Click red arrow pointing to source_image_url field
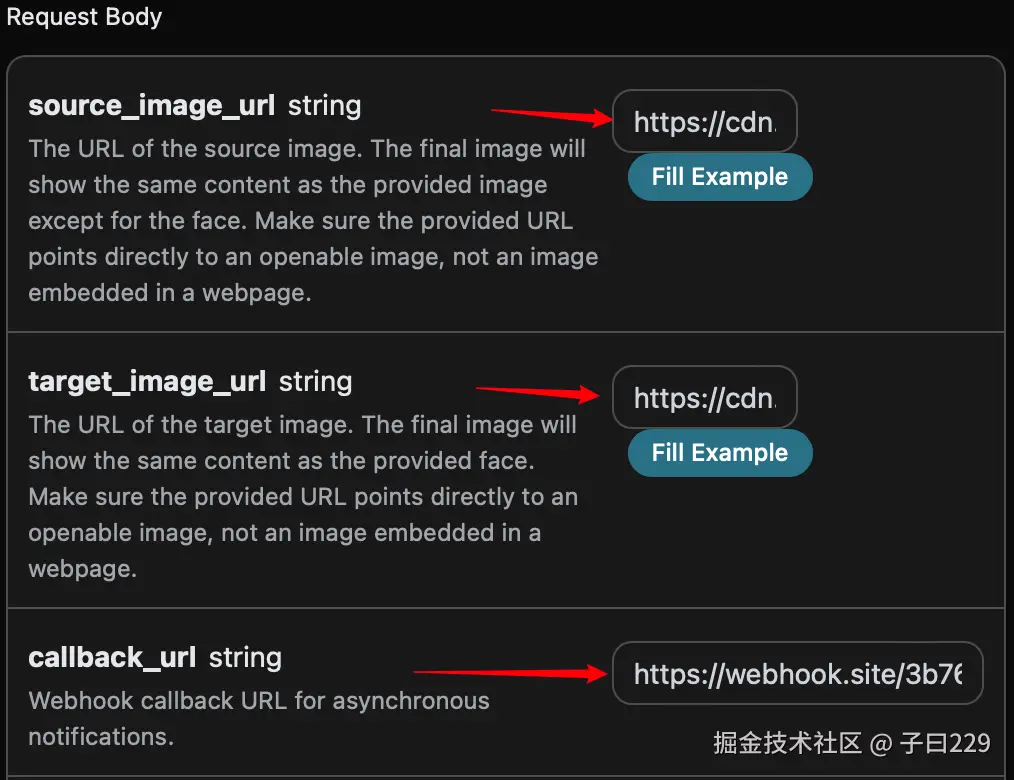 click(550, 115)
